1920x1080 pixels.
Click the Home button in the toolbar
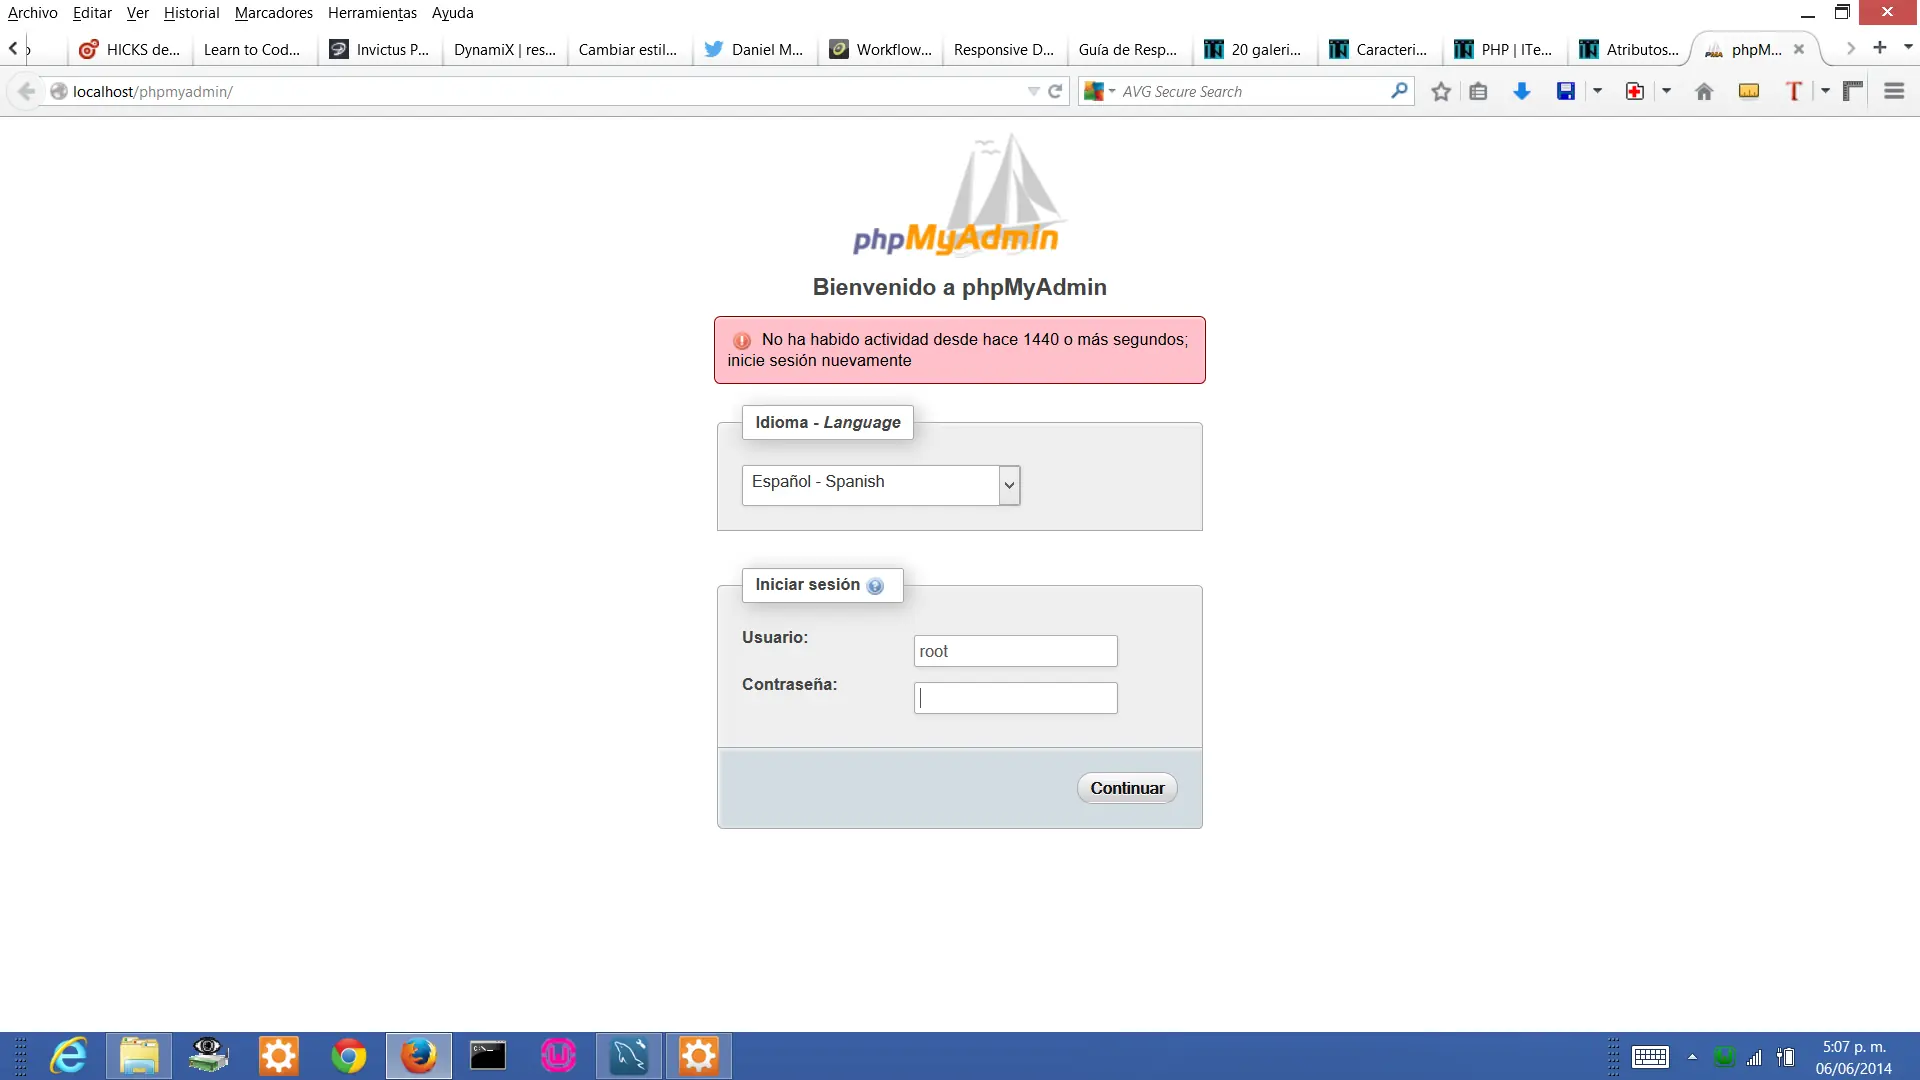(1704, 91)
